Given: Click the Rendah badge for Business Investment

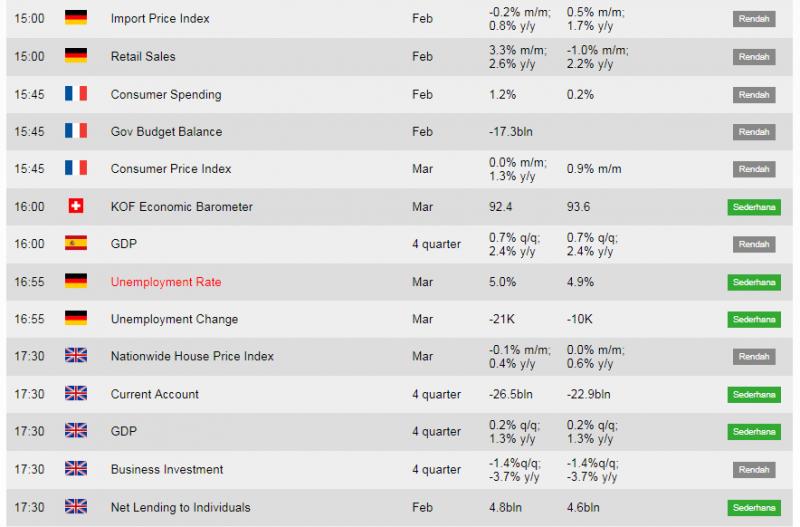Looking at the screenshot, I should [x=754, y=469].
